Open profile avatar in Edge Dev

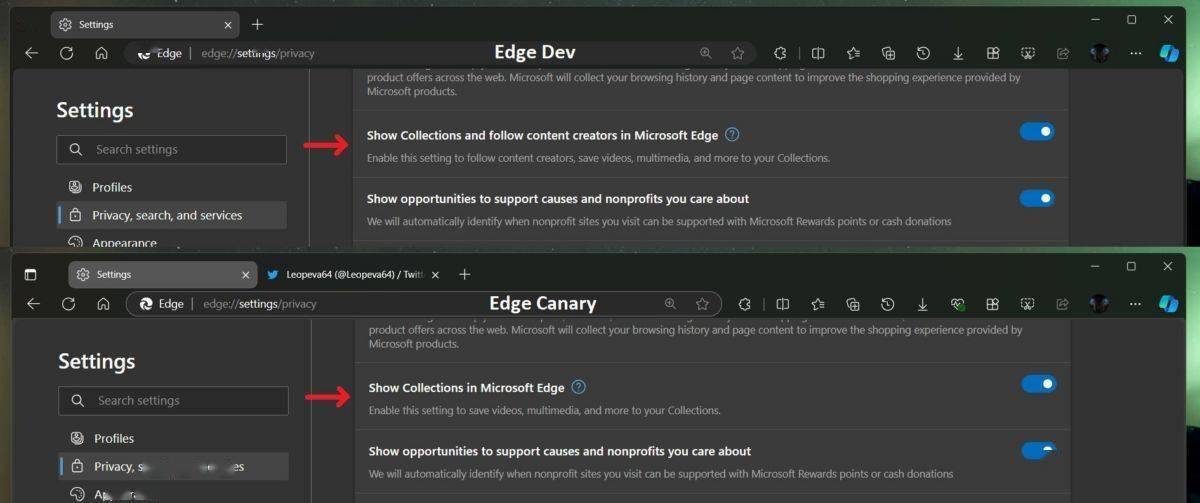pos(1100,53)
